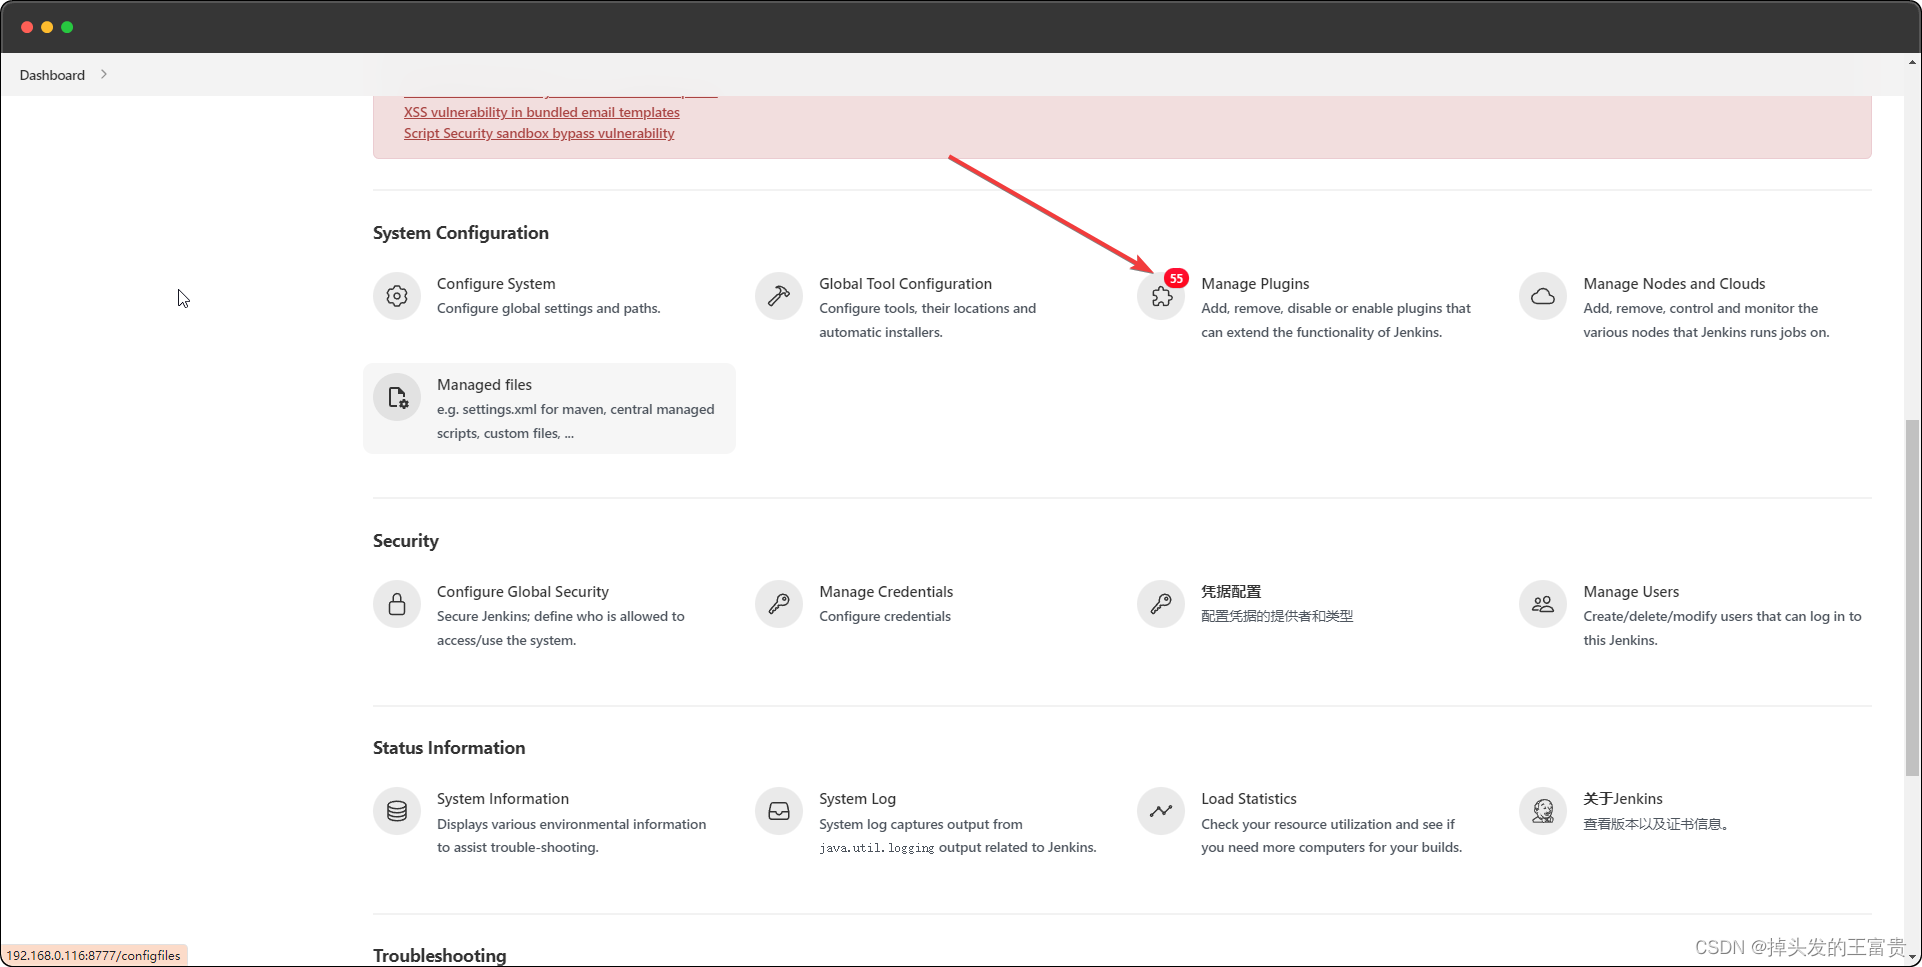Open the System Log page
The height and width of the screenshot is (967, 1922).
[x=857, y=799]
